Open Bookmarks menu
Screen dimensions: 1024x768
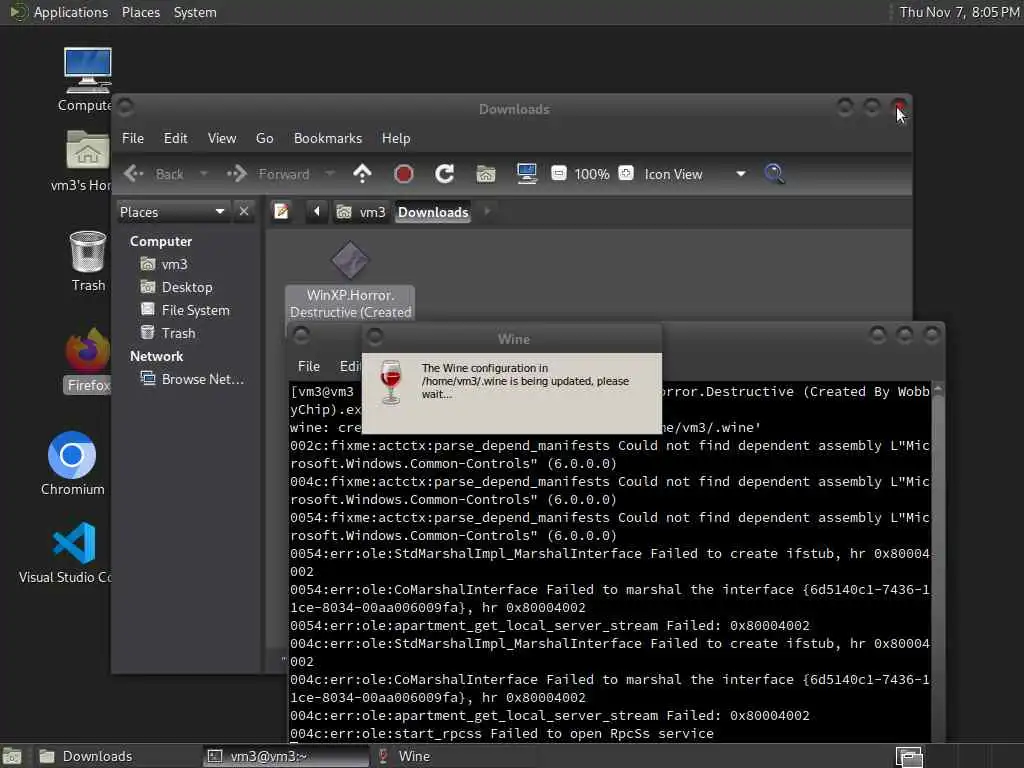coord(328,138)
